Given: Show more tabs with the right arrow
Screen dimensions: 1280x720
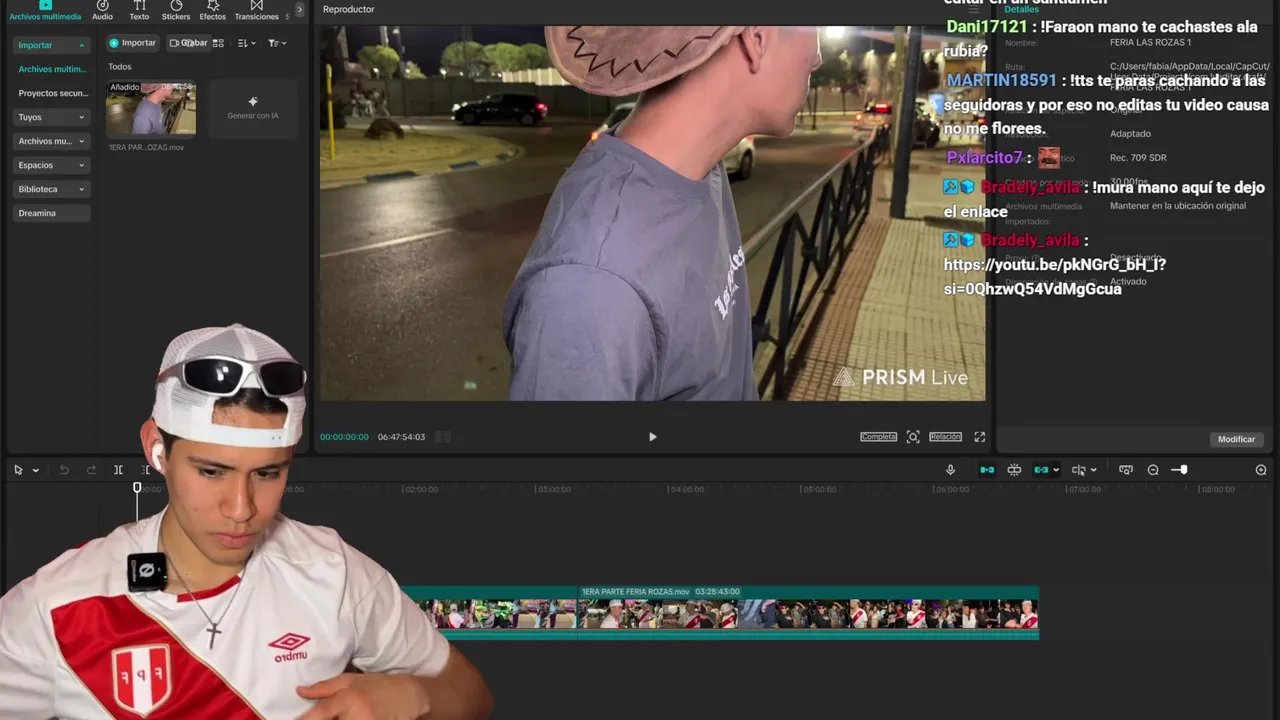Looking at the screenshot, I should pos(300,9).
